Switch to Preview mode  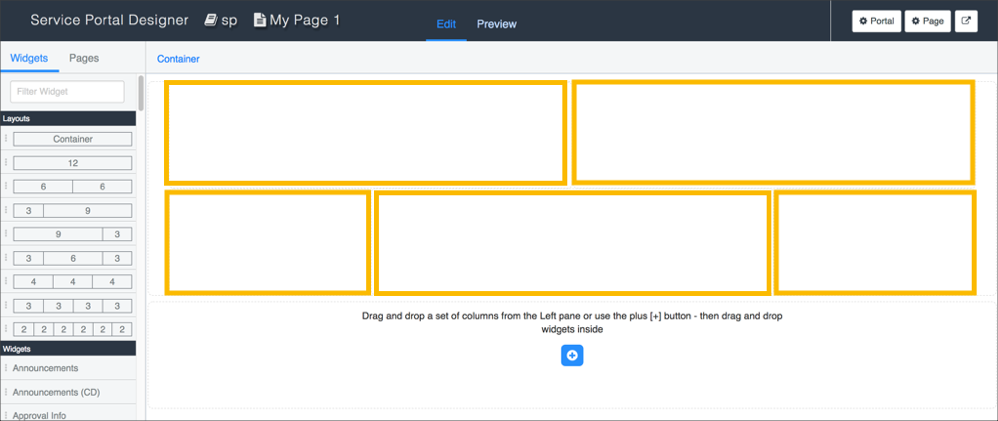(x=496, y=24)
